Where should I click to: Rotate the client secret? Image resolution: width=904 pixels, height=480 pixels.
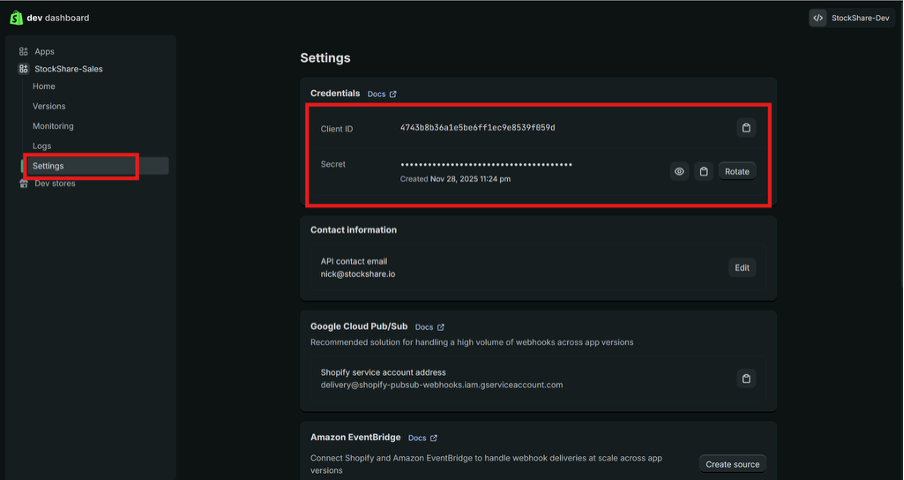(737, 172)
